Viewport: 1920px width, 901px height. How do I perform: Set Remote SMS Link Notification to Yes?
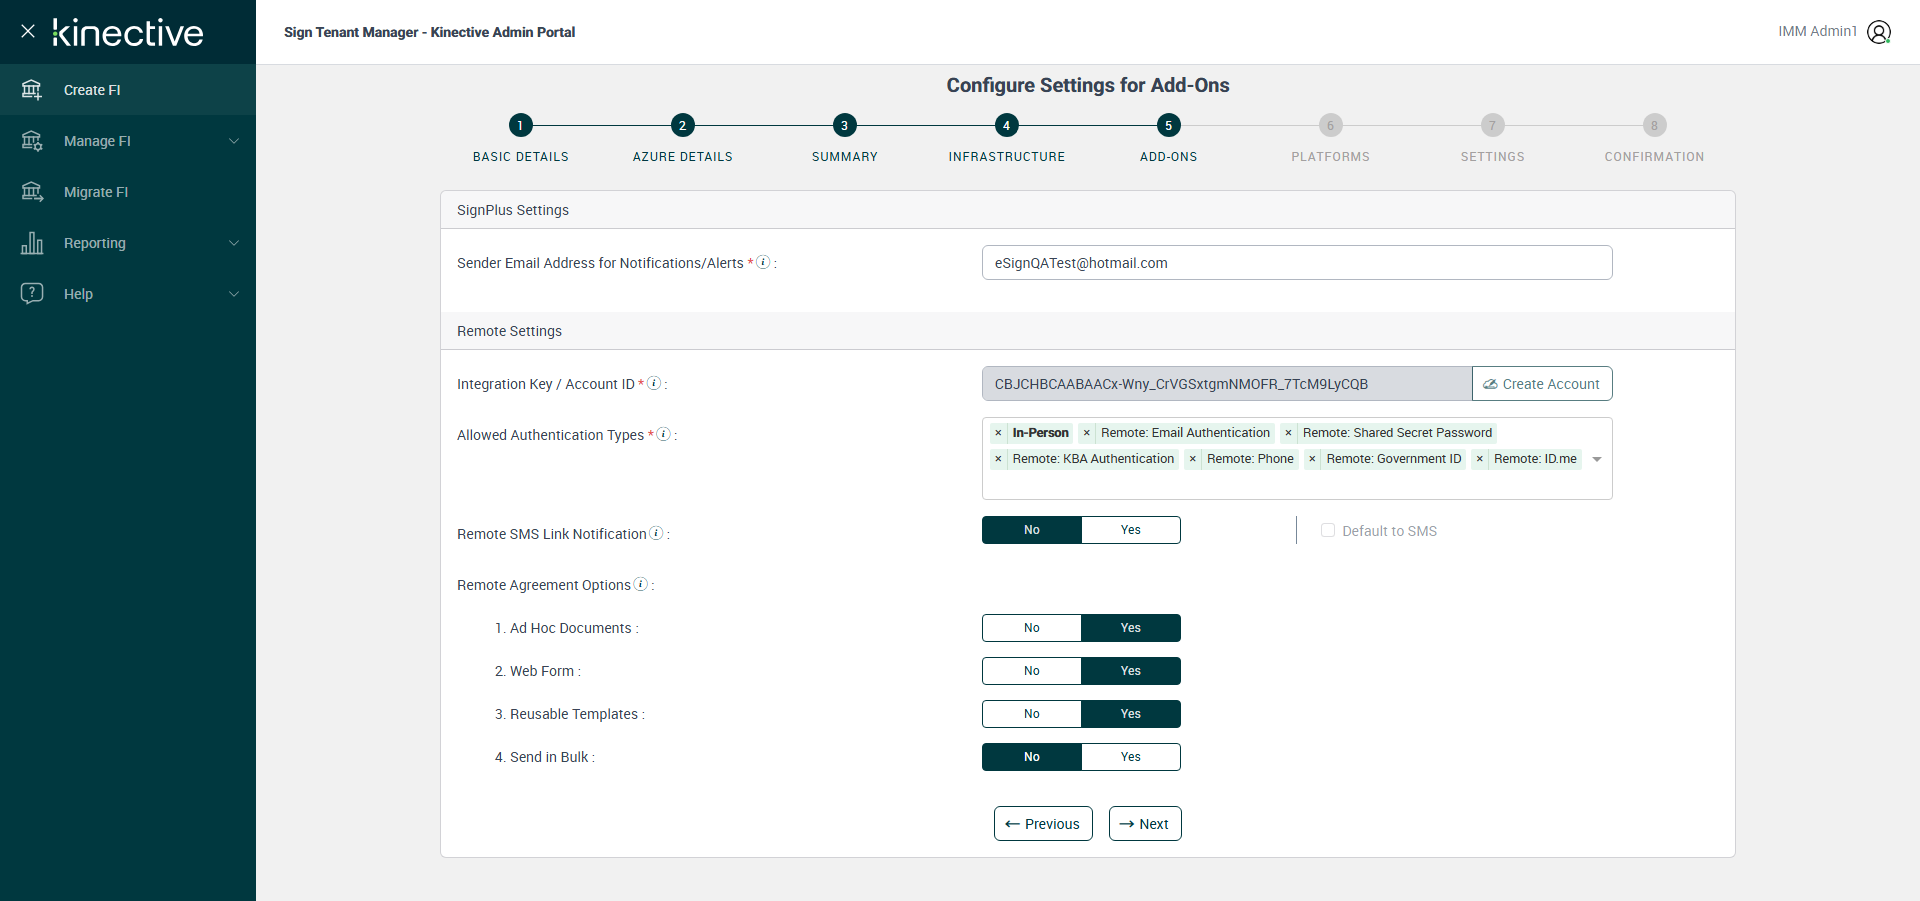1131,530
